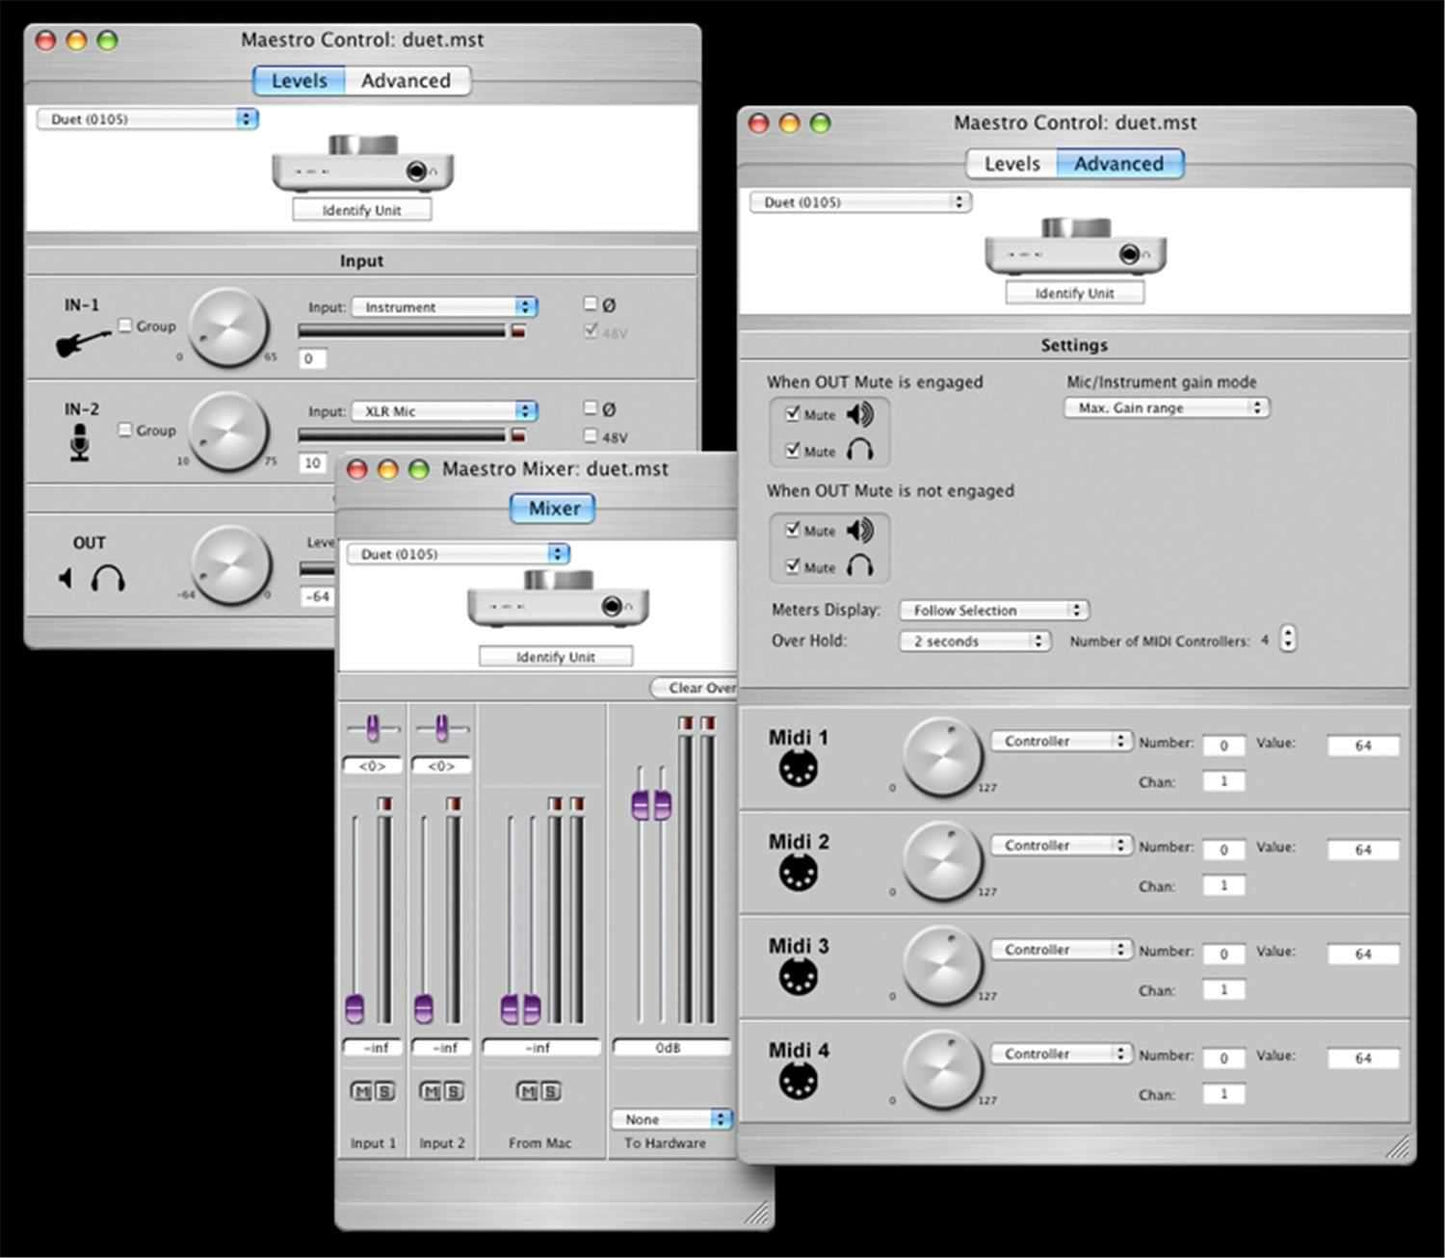Toggle the Ø phase checkbox for IN-2
The image size is (1445, 1258).
tap(590, 408)
